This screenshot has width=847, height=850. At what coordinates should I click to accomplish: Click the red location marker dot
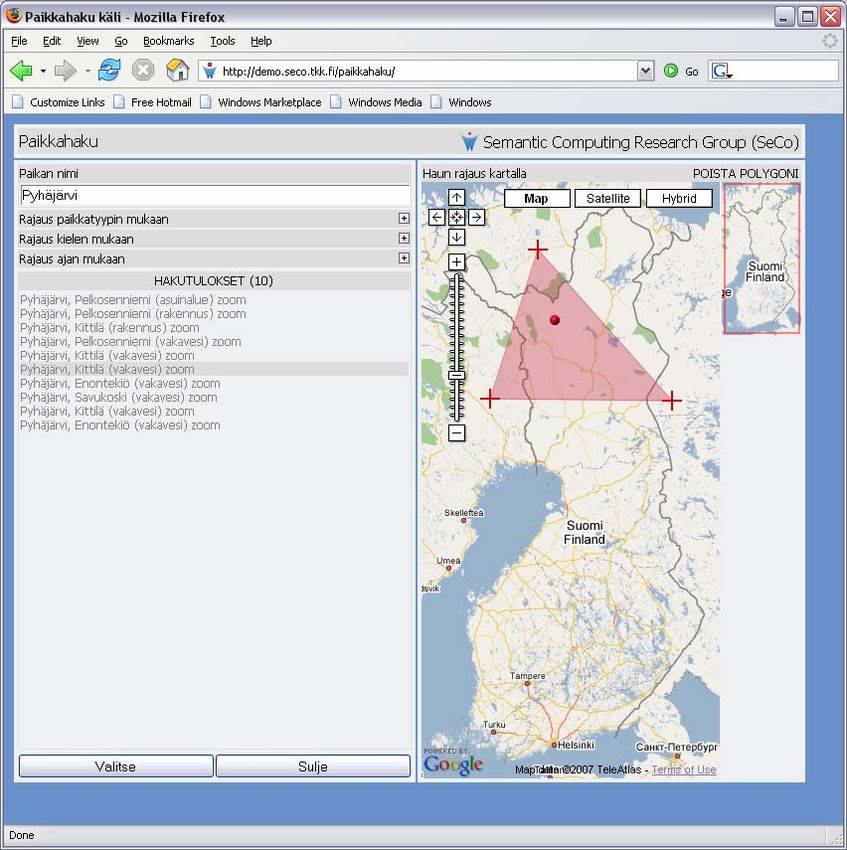coord(554,320)
